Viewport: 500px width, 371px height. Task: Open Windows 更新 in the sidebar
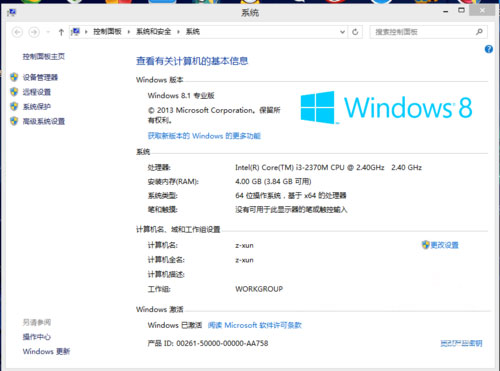46,351
